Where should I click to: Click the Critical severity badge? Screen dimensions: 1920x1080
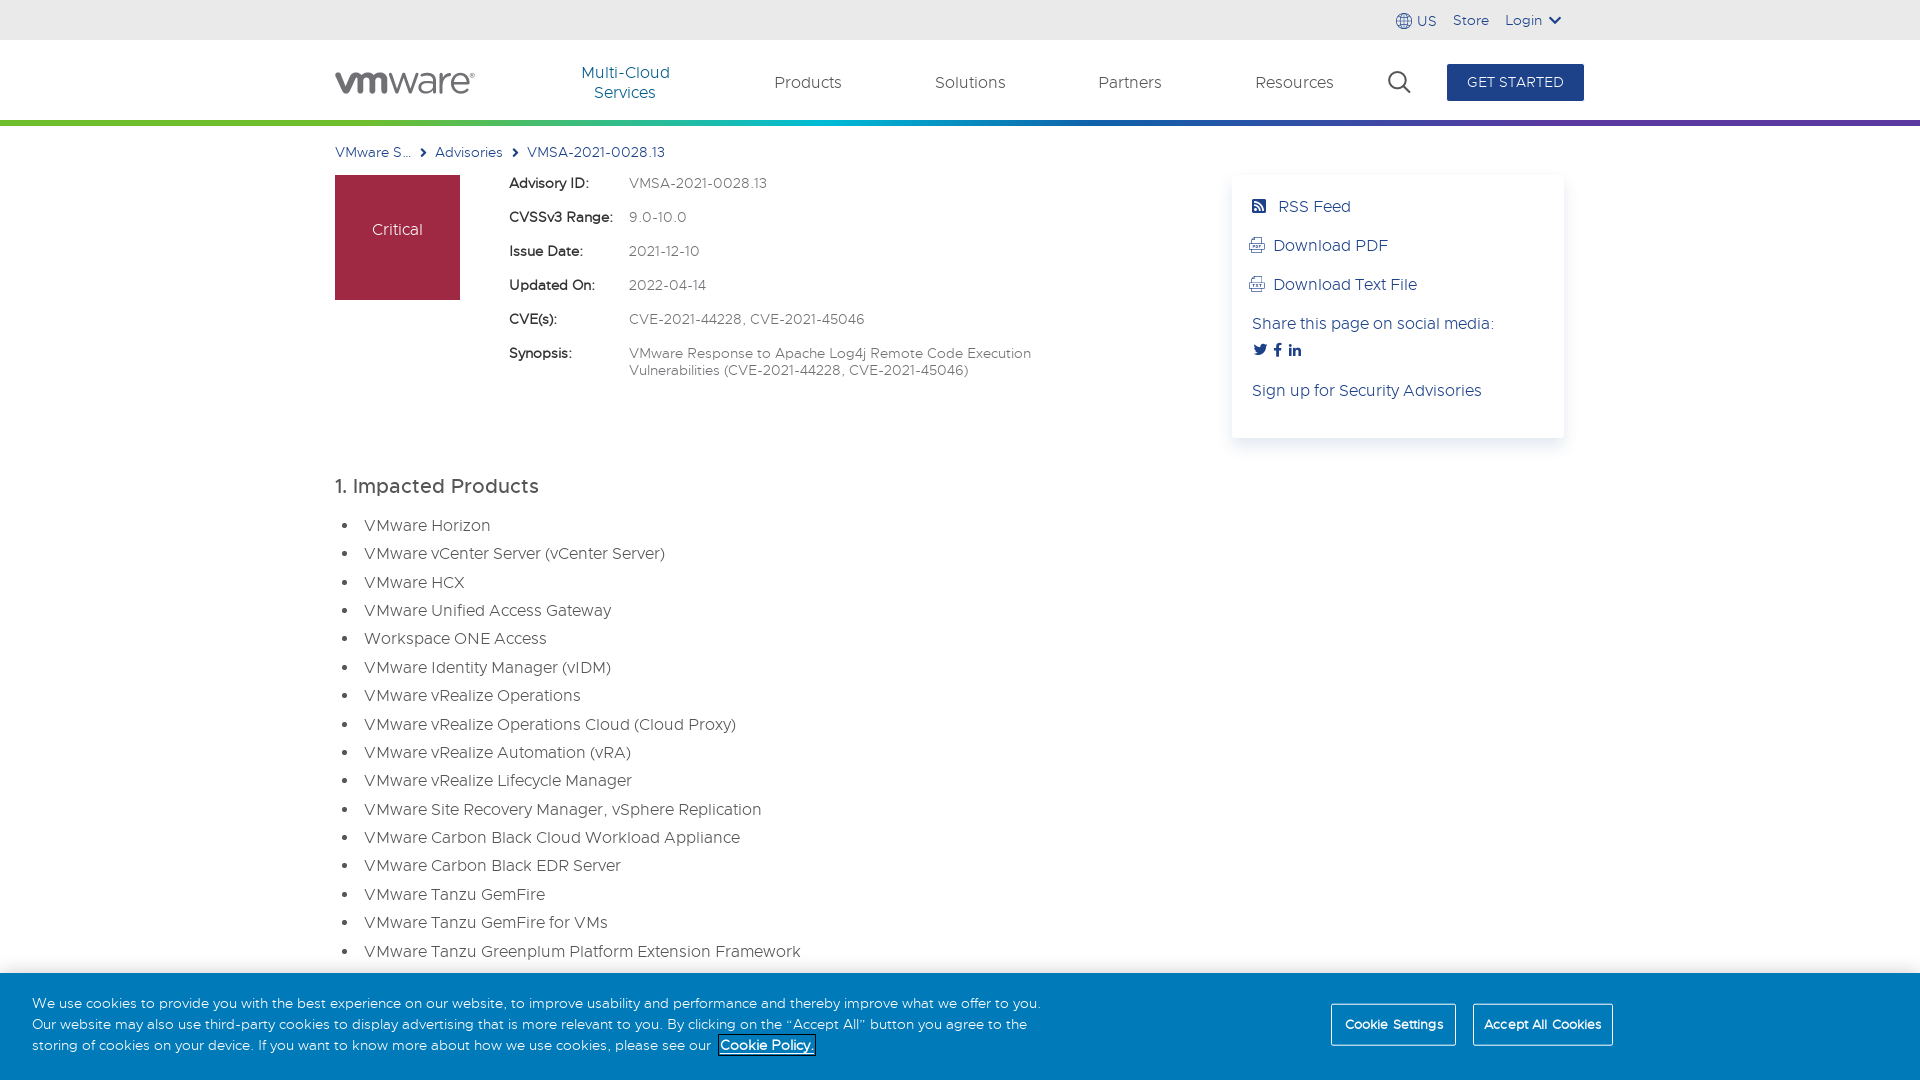click(397, 237)
